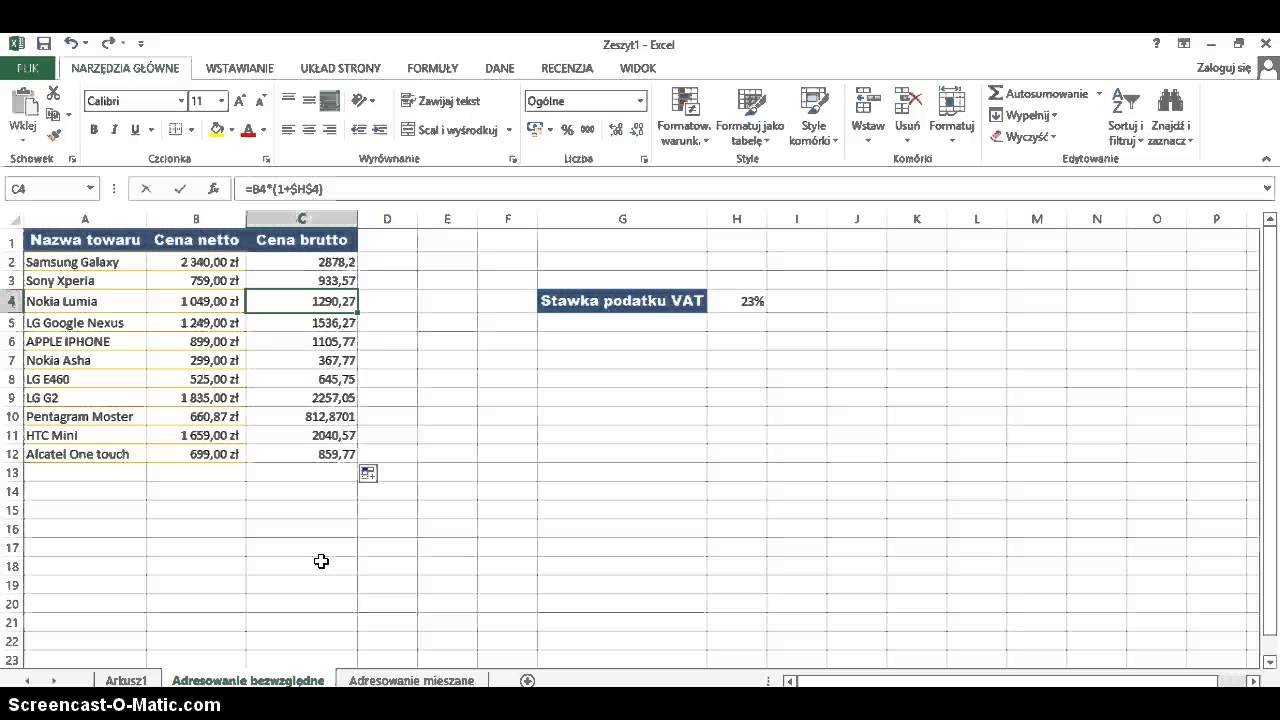Open the font name Calibri dropdown
The width and height of the screenshot is (1280, 720).
click(x=181, y=101)
